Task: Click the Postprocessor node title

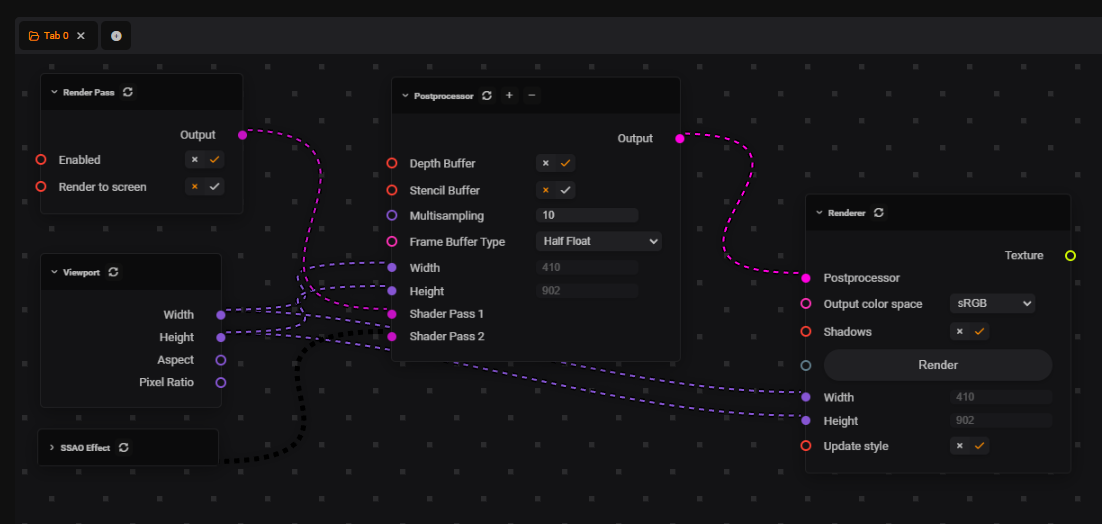Action: coord(443,96)
